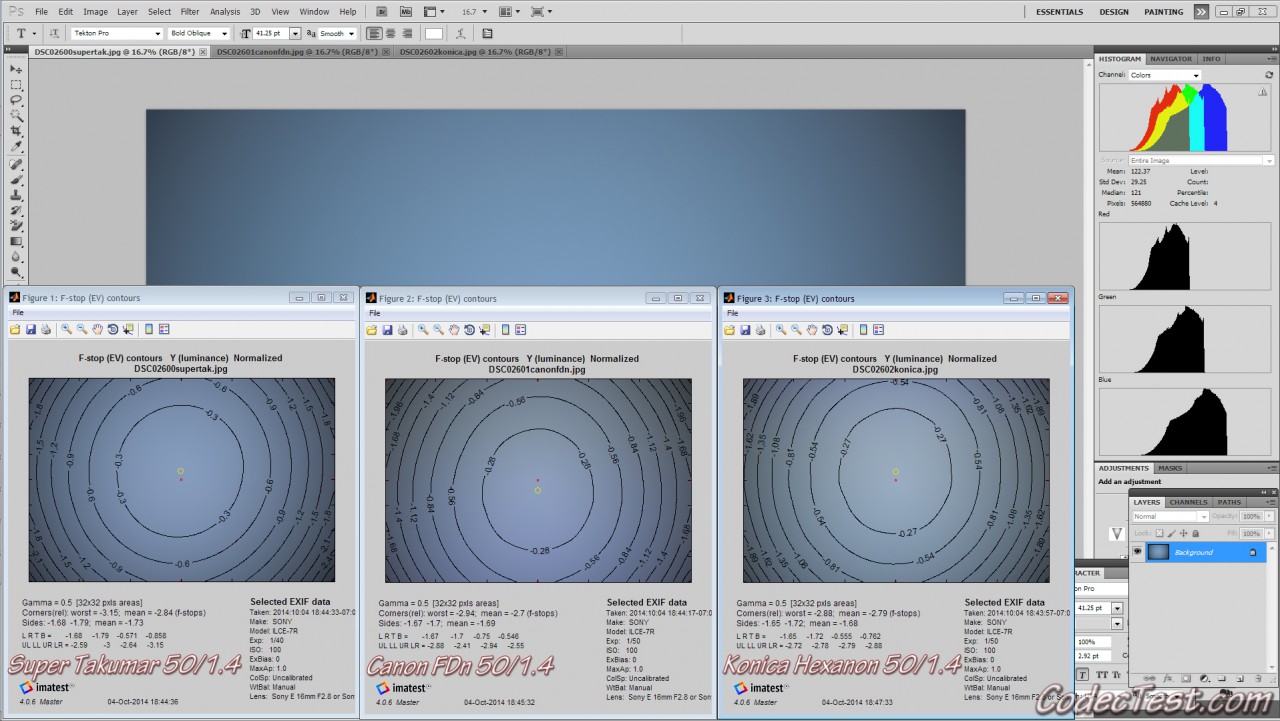Select the zoom in tool in Figure 2
The height and width of the screenshot is (721, 1280).
423,330
